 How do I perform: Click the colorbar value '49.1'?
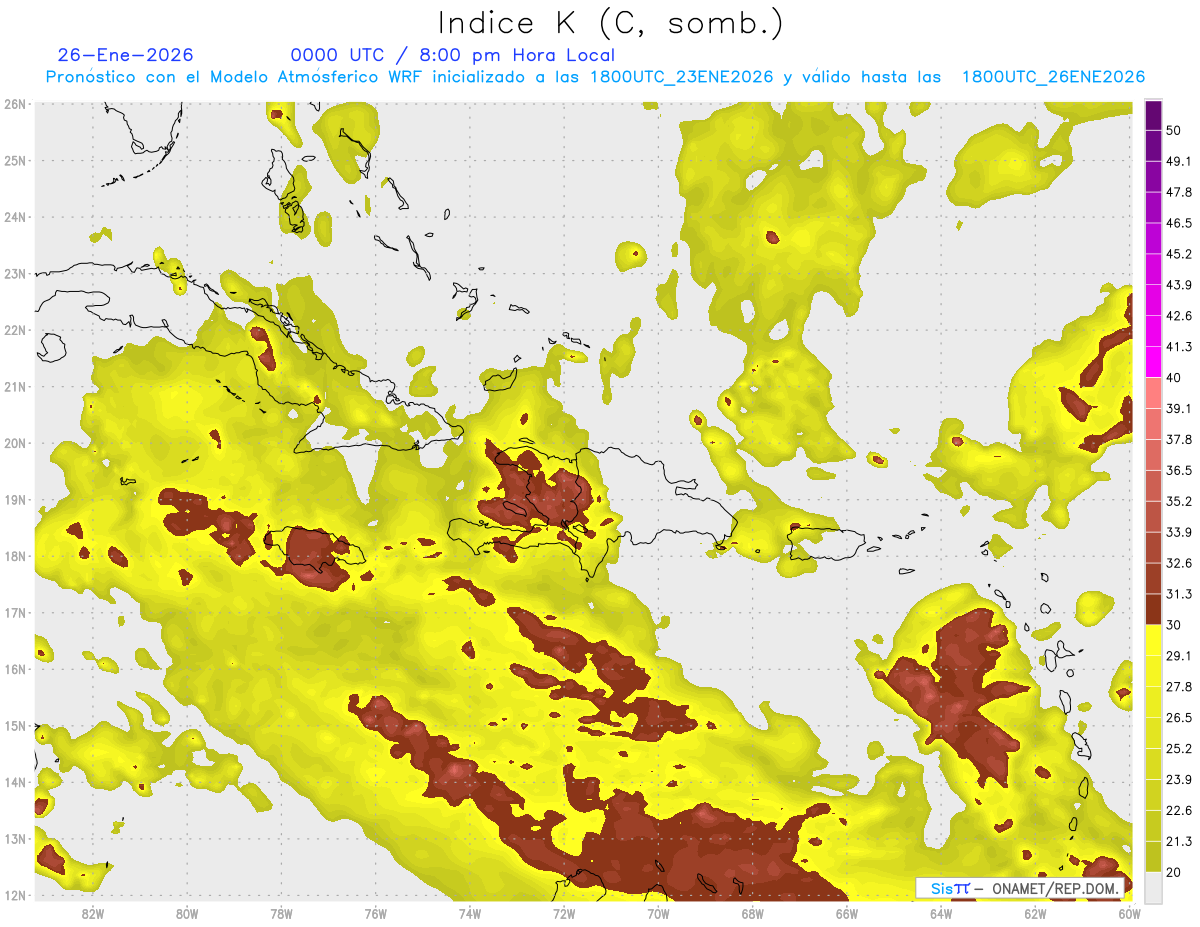coord(1178,161)
